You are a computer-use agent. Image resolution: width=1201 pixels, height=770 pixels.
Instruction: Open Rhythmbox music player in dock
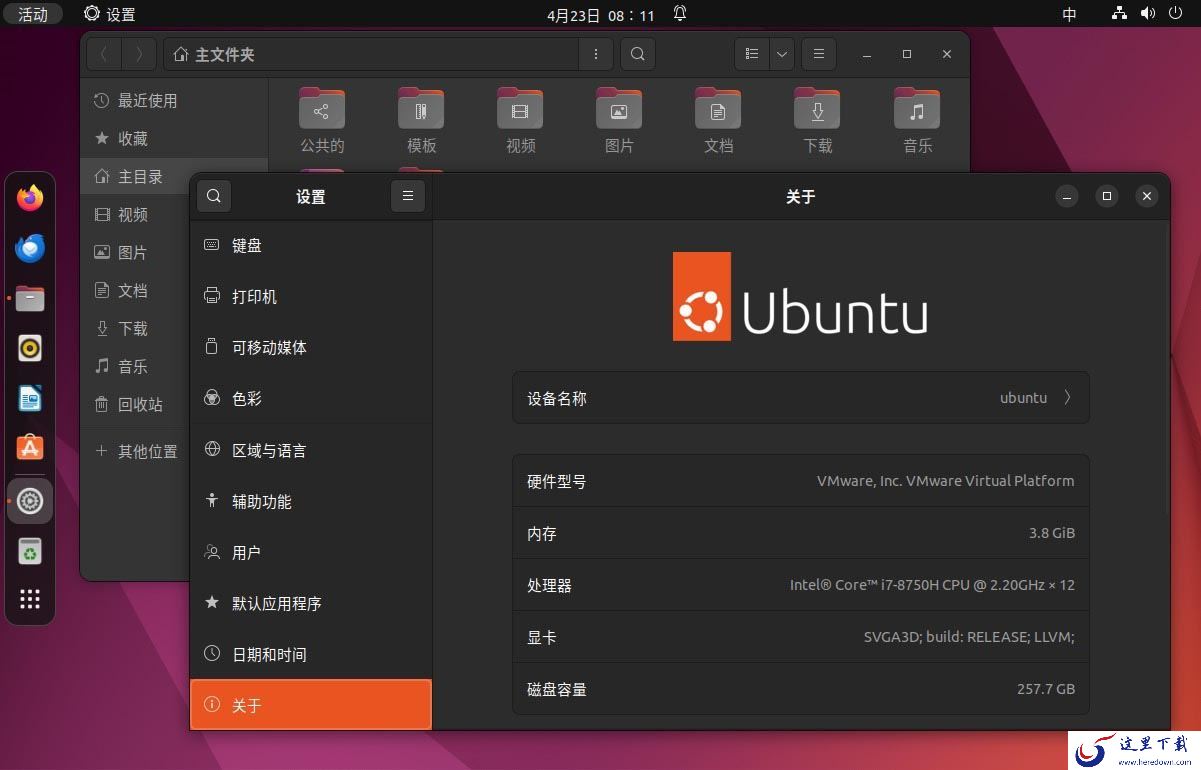click(x=30, y=348)
